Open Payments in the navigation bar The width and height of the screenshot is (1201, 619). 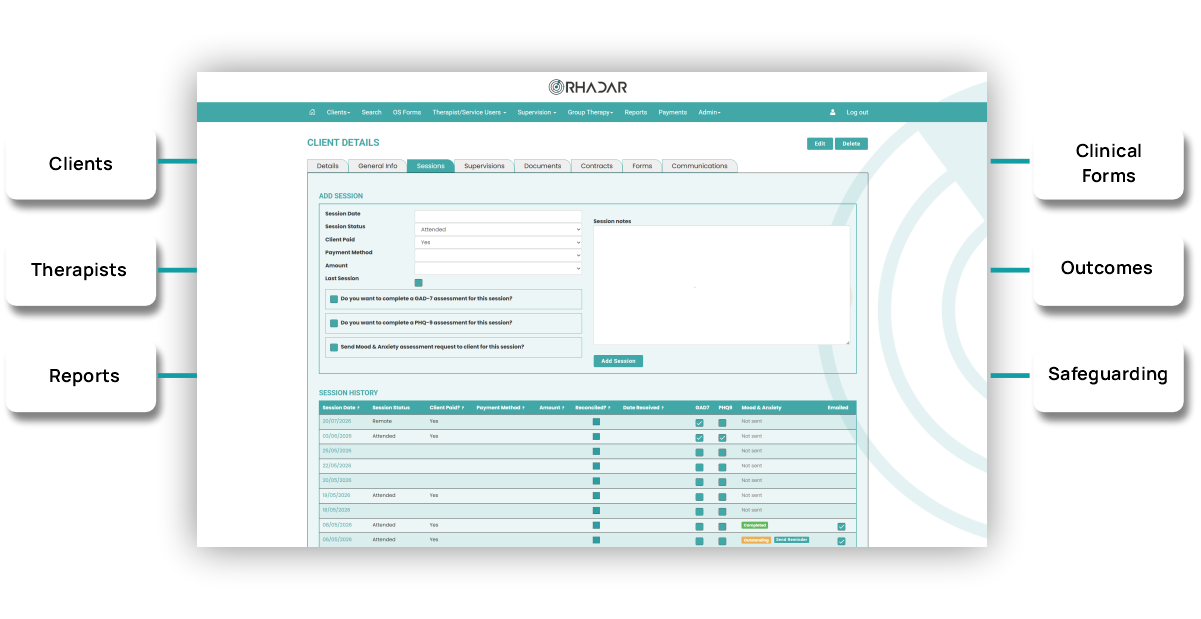coord(673,112)
